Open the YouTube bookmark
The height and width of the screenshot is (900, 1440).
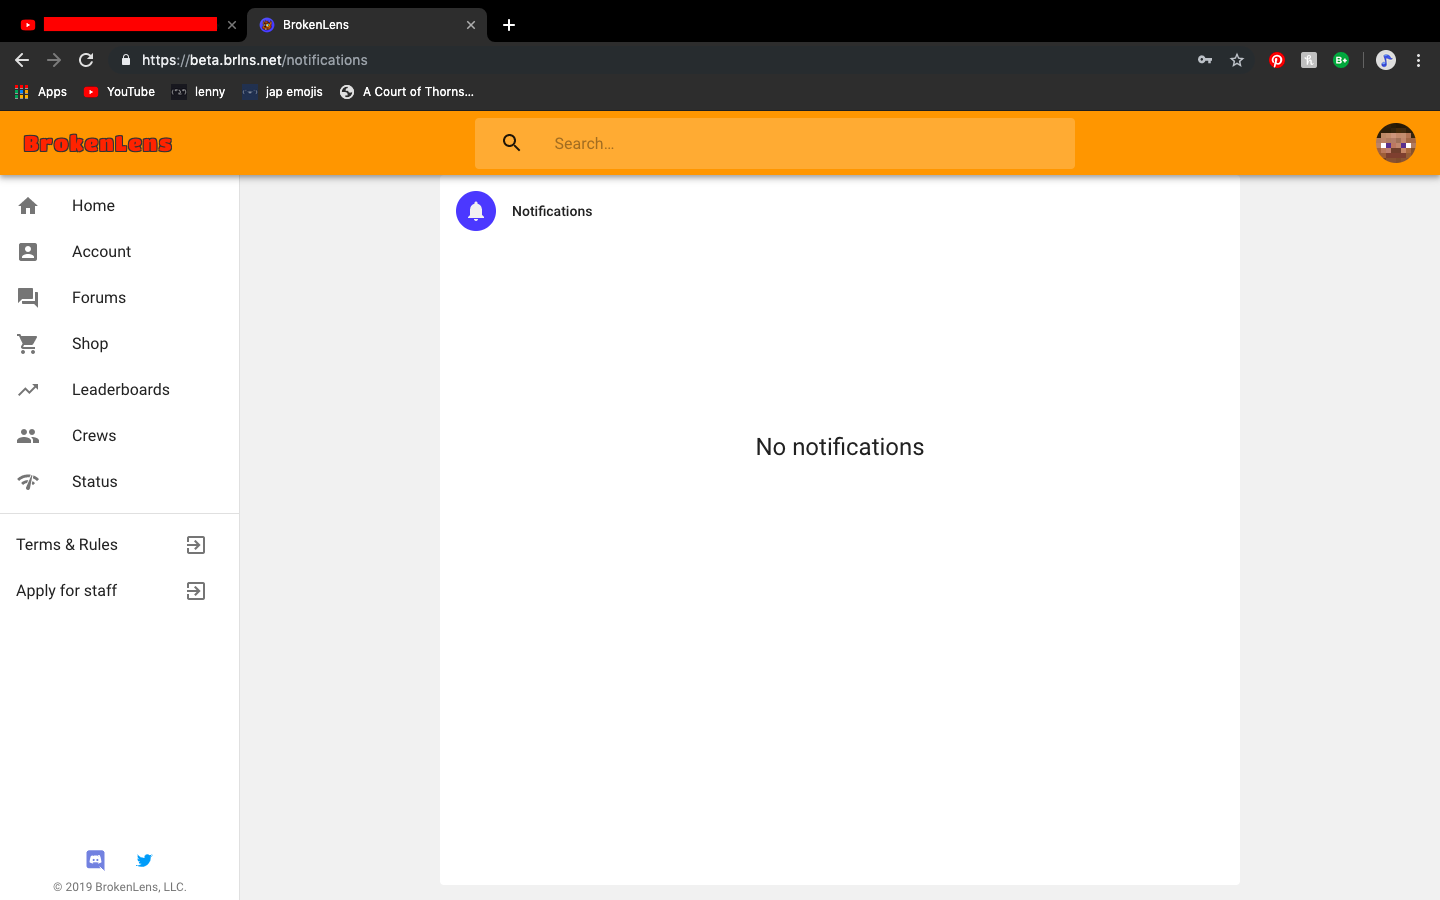[x=119, y=92]
